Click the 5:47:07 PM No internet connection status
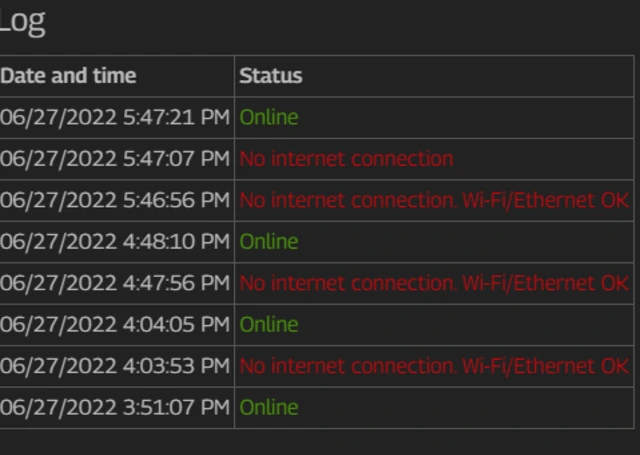This screenshot has width=640, height=455. tap(346, 159)
